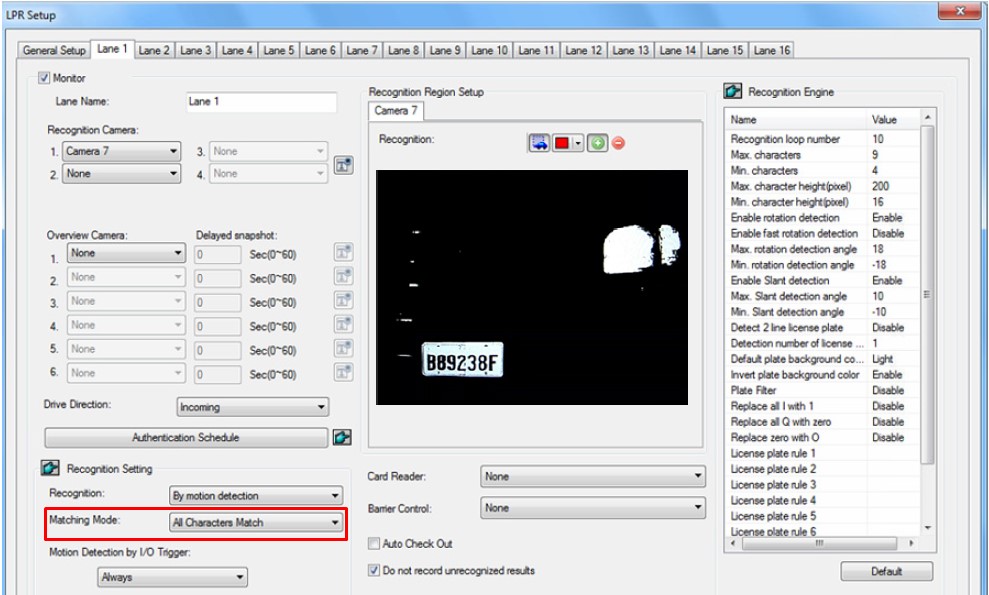This screenshot has height=595, width=989.
Task: Click the Authentication Schedule button
Action: click(x=186, y=437)
